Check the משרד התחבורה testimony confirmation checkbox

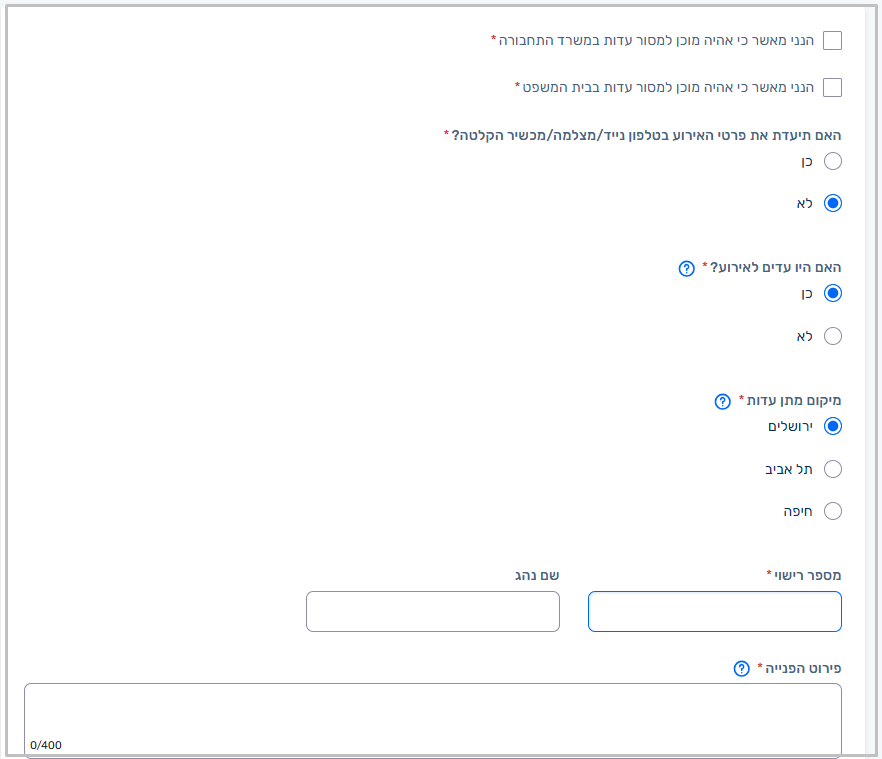pyautogui.click(x=832, y=41)
